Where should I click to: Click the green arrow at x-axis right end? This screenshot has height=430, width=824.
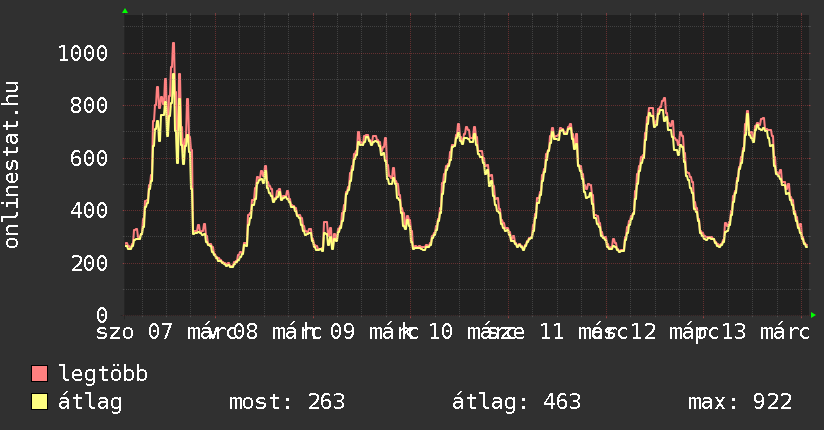tap(814, 315)
